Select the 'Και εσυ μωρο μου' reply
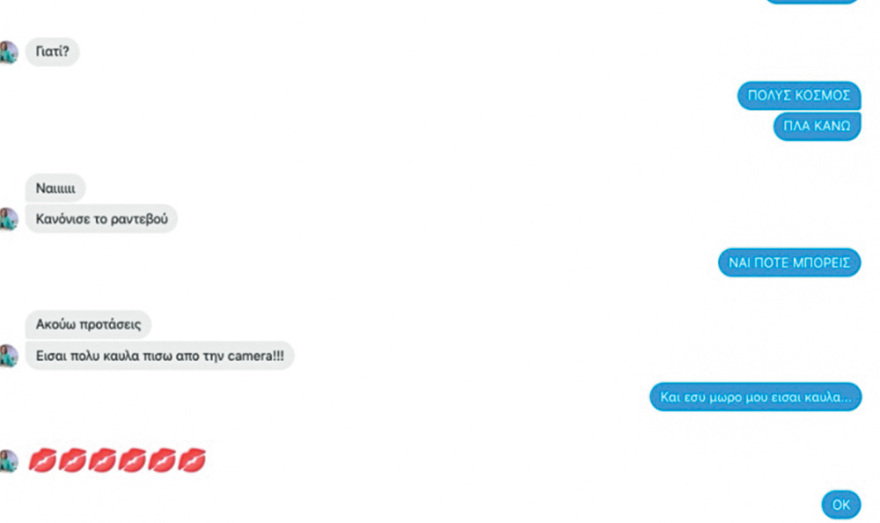This screenshot has width=880, height=523. pyautogui.click(x=755, y=397)
